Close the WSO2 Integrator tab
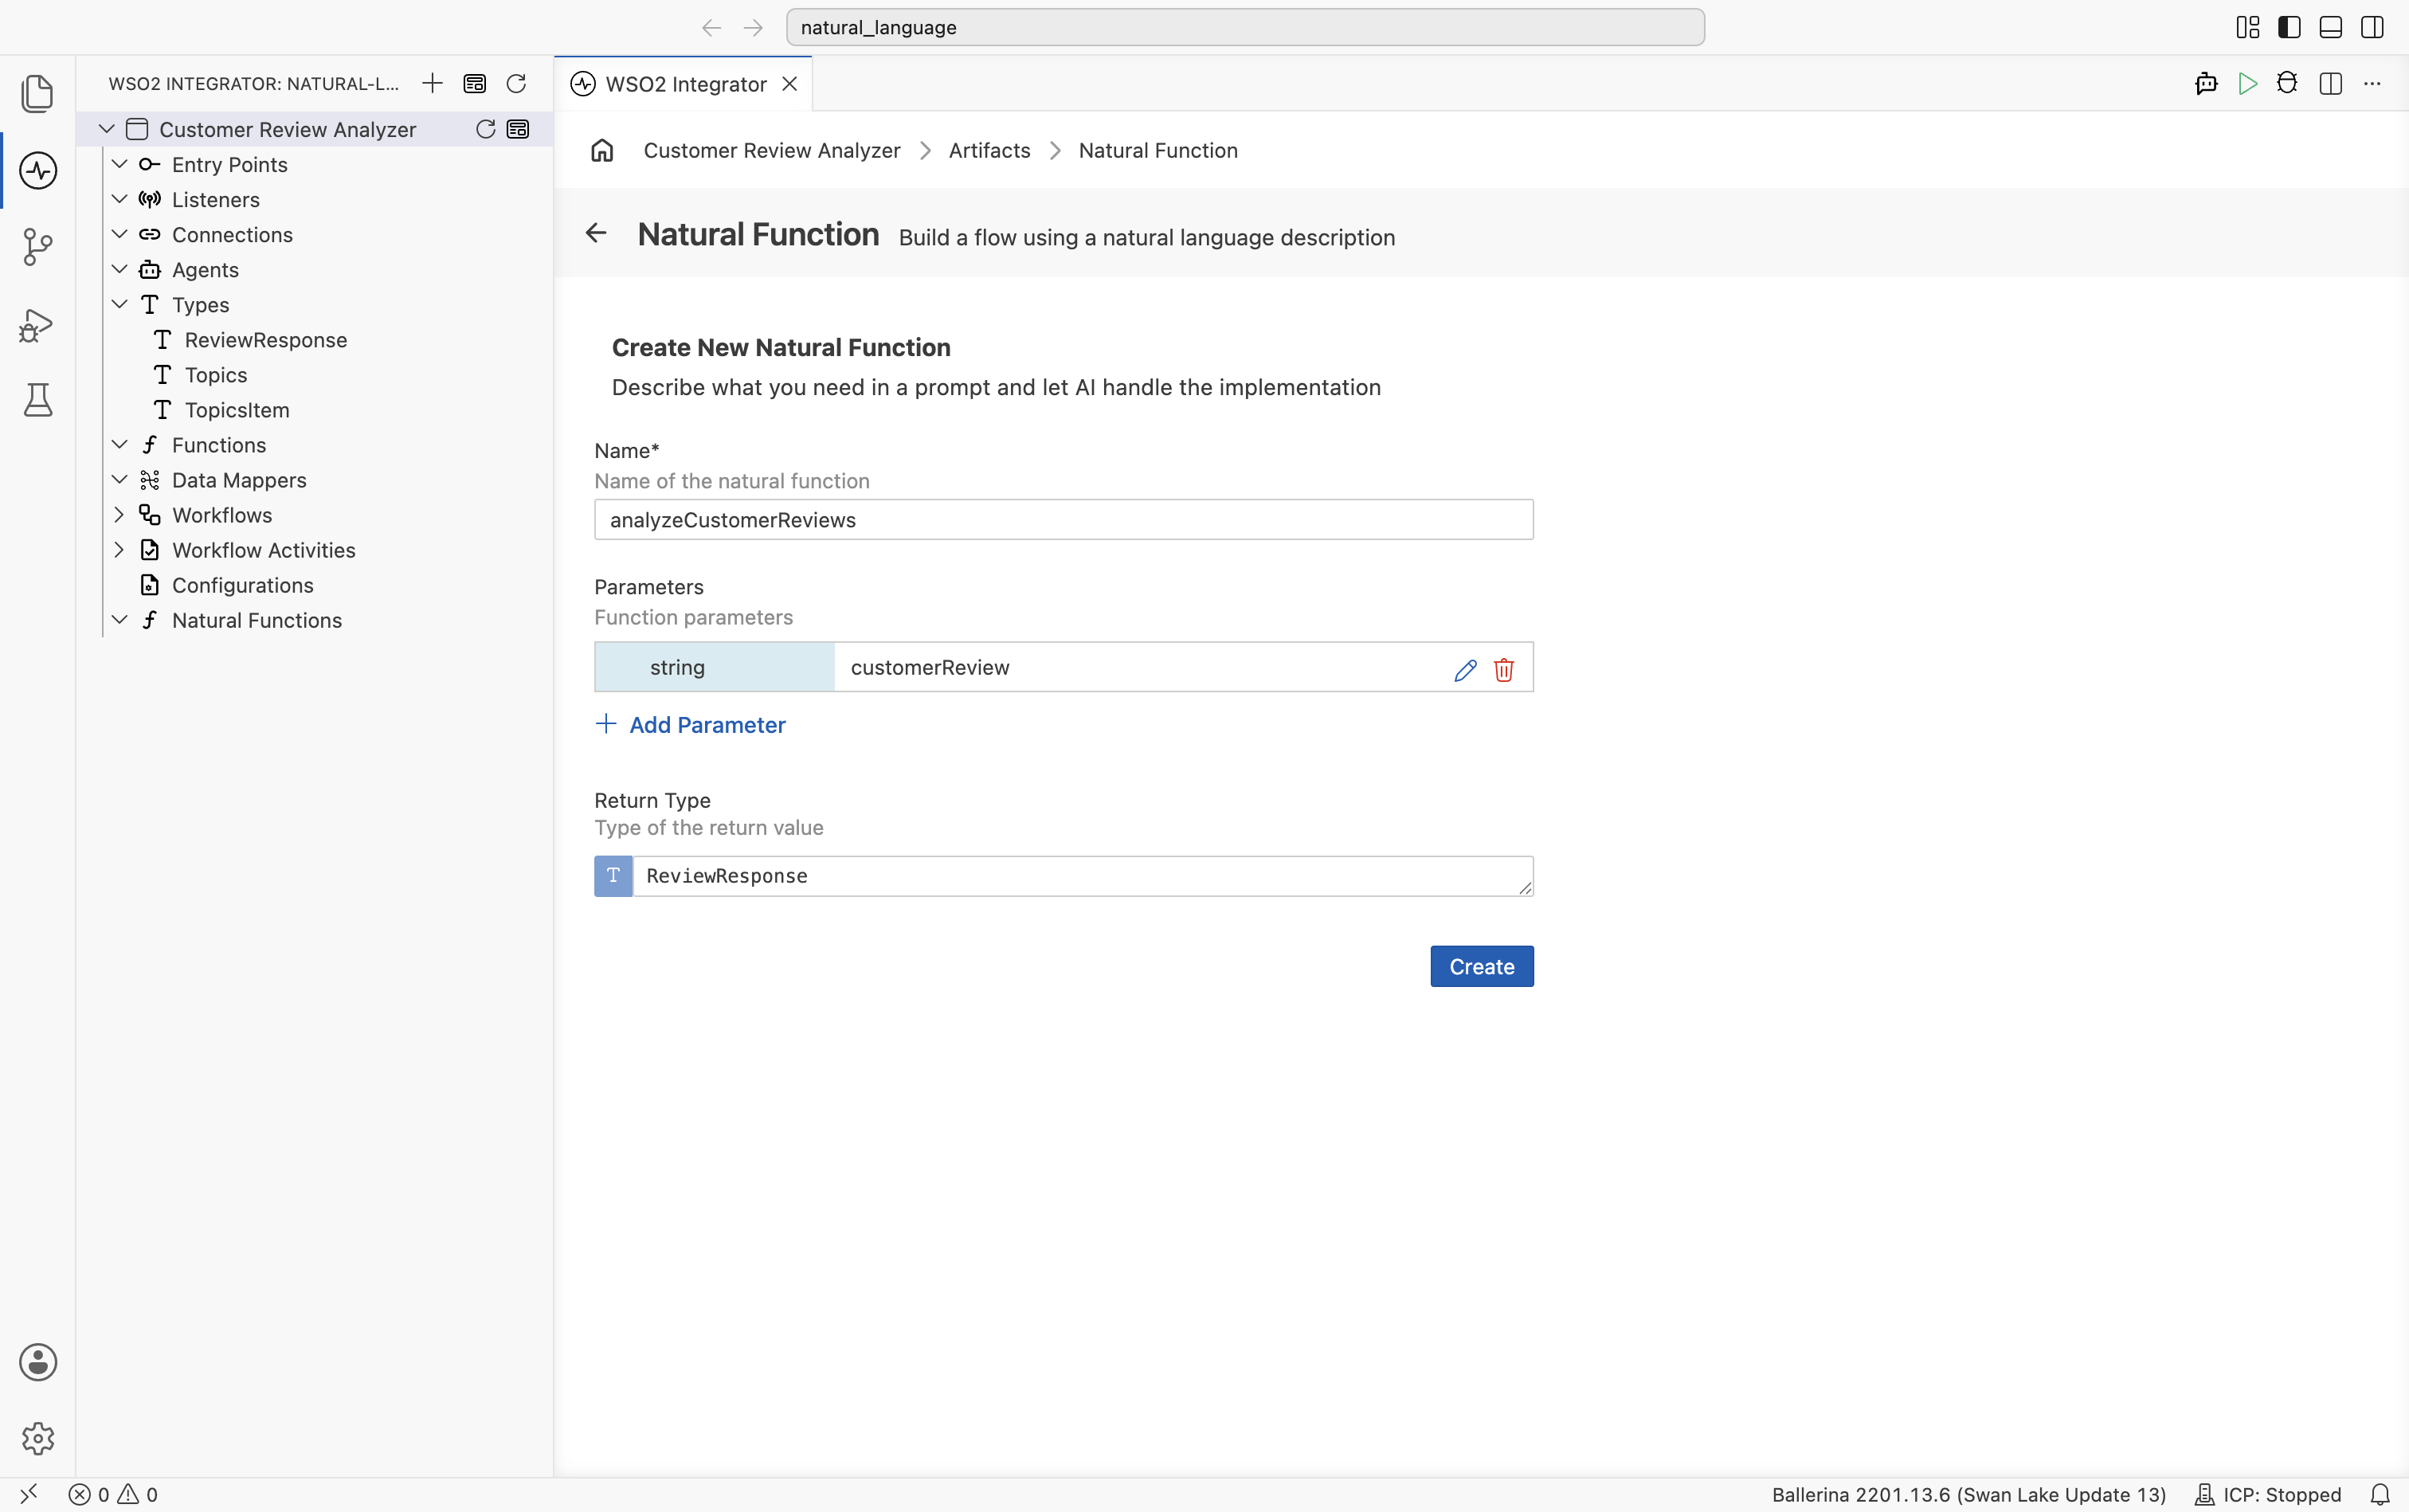This screenshot has width=2409, height=1512. pyautogui.click(x=789, y=84)
